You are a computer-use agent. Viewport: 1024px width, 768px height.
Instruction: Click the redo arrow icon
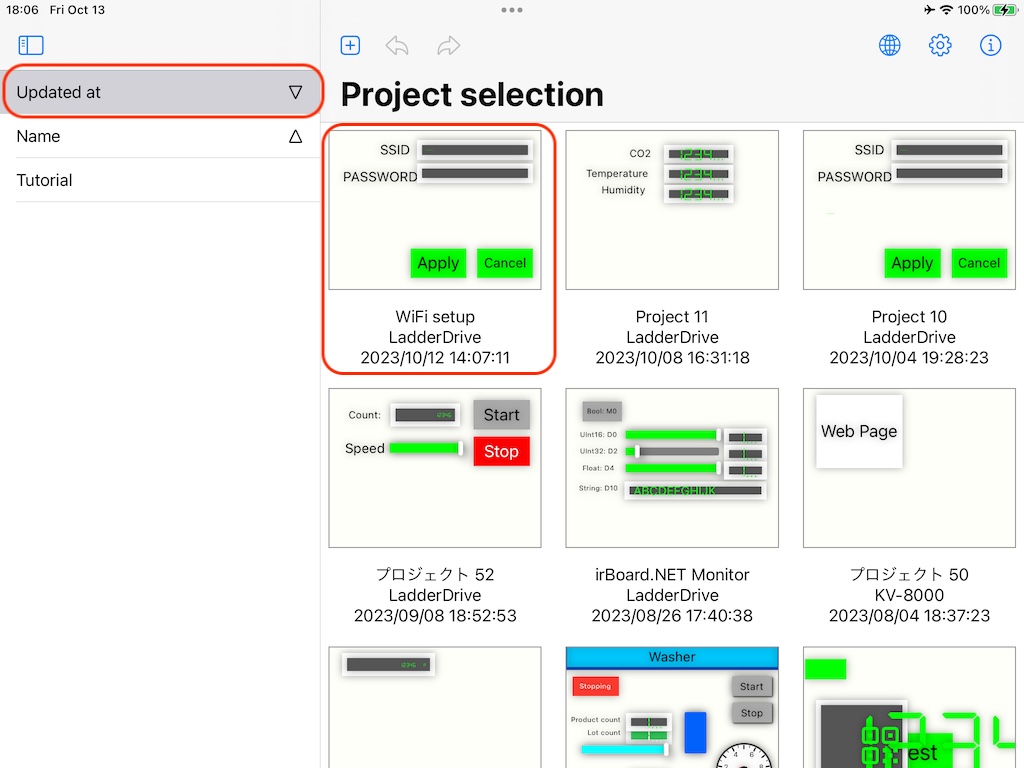447,45
